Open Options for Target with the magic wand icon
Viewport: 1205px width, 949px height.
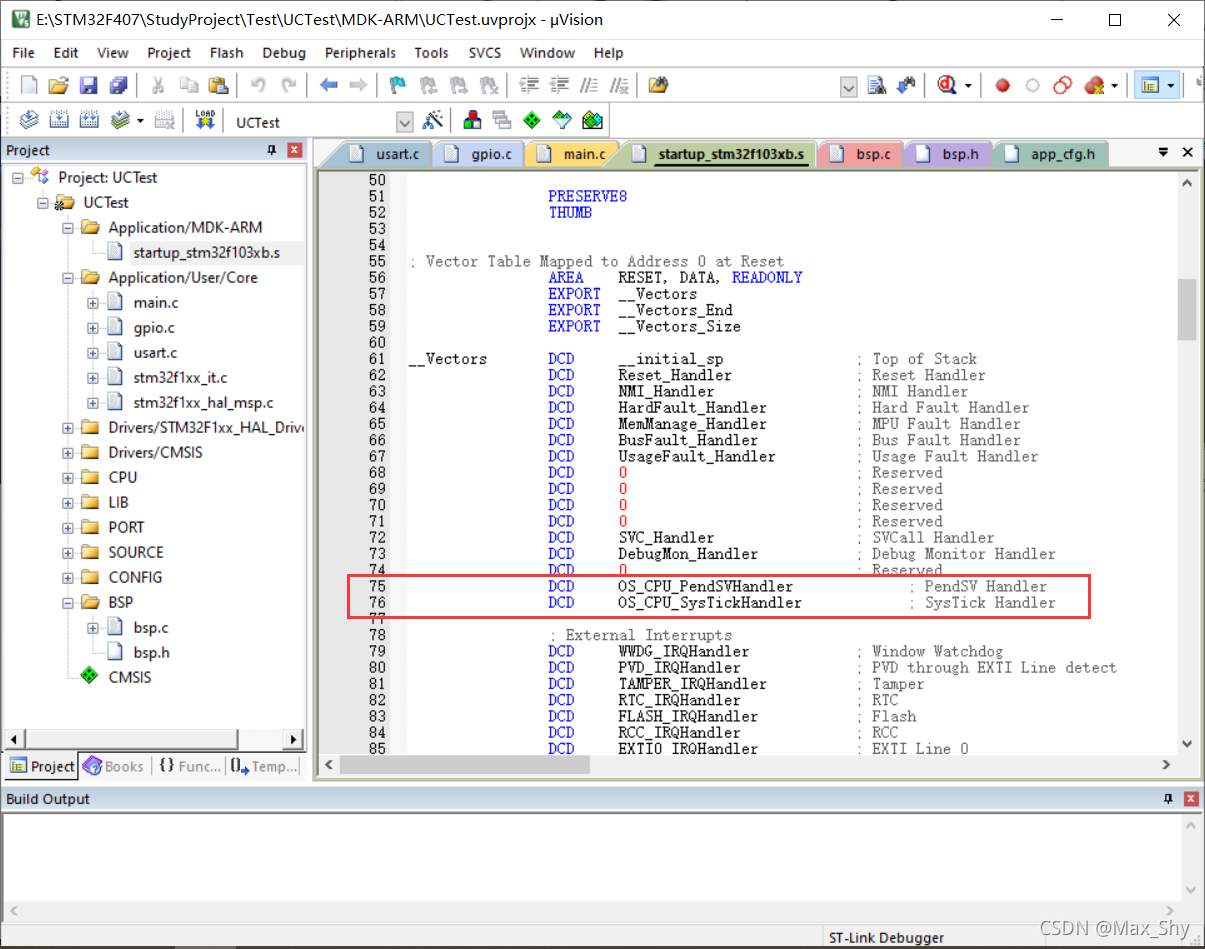432,120
